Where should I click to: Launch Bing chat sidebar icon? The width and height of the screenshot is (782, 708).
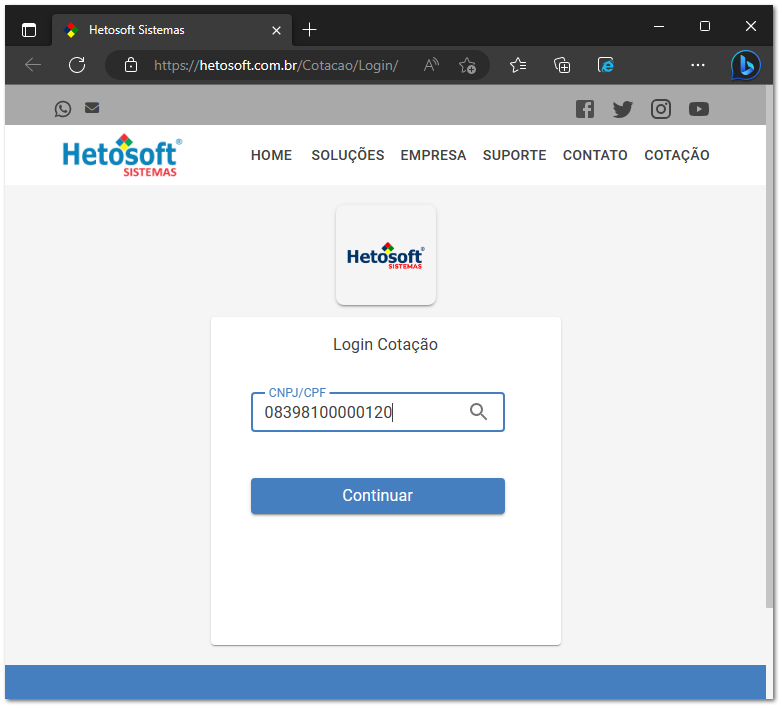click(x=745, y=65)
